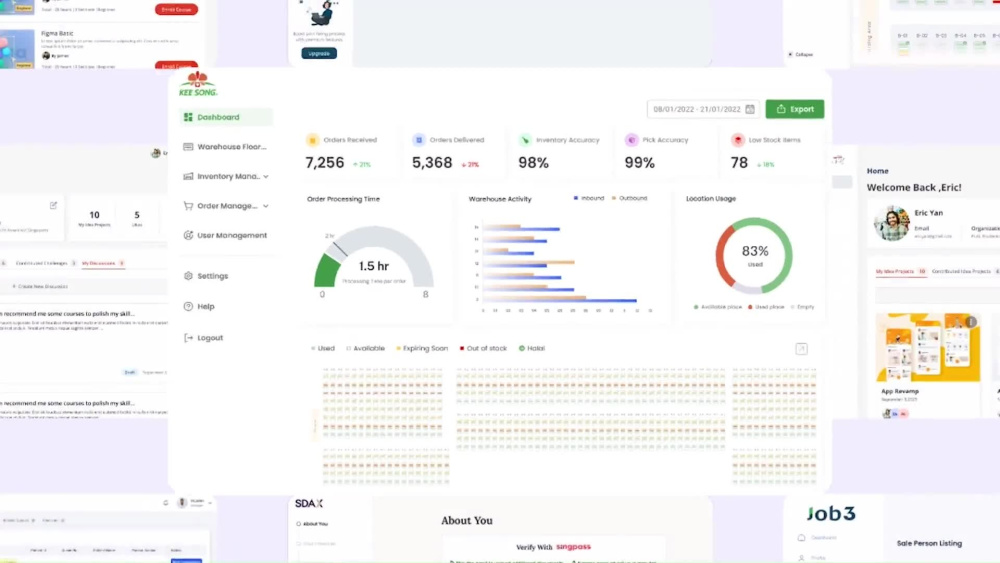Click the Kee Song logo
The image size is (1000, 563).
(x=198, y=84)
